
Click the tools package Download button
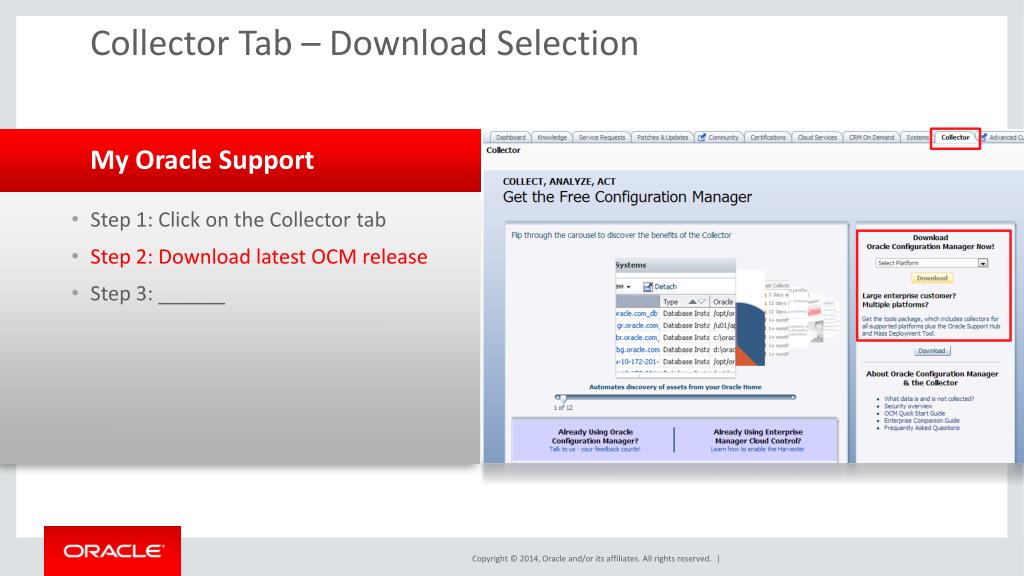click(x=931, y=351)
